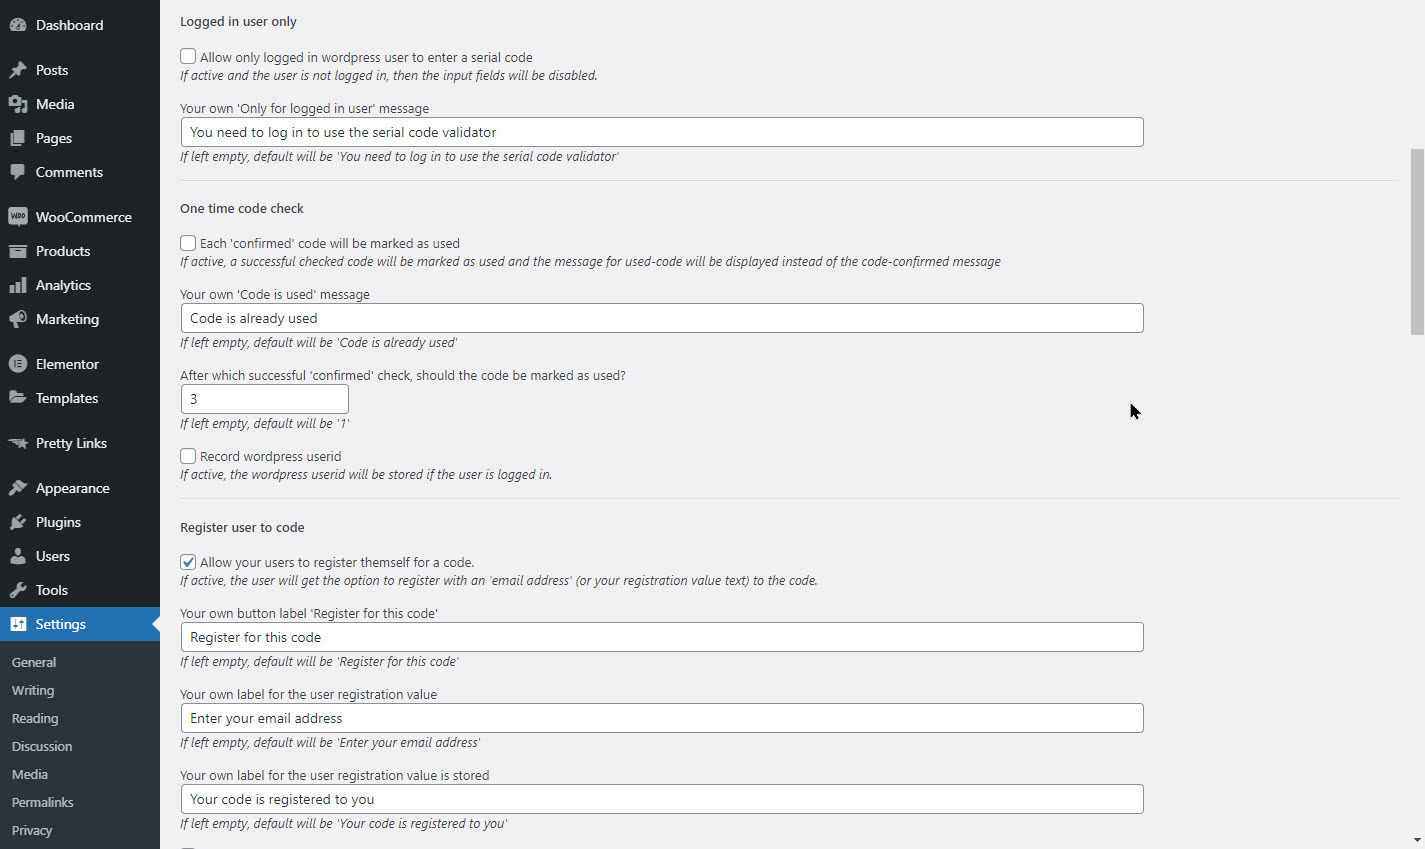
Task: Click the number field containing 3
Action: pyautogui.click(x=264, y=399)
